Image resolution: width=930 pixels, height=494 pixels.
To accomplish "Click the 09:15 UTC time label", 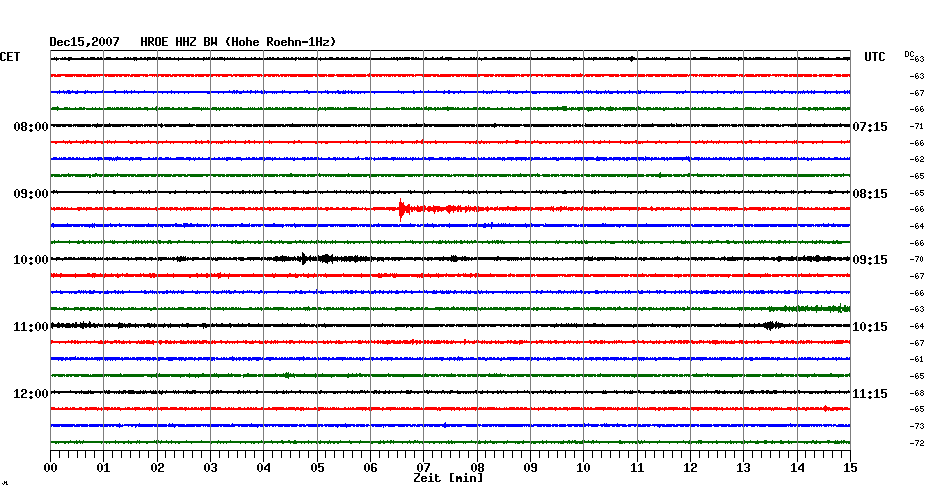I will [870, 260].
